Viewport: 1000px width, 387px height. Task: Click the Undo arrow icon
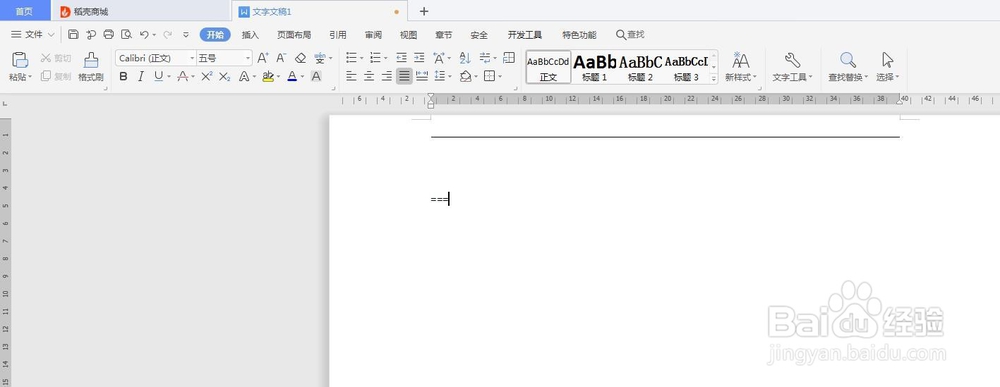(144, 34)
